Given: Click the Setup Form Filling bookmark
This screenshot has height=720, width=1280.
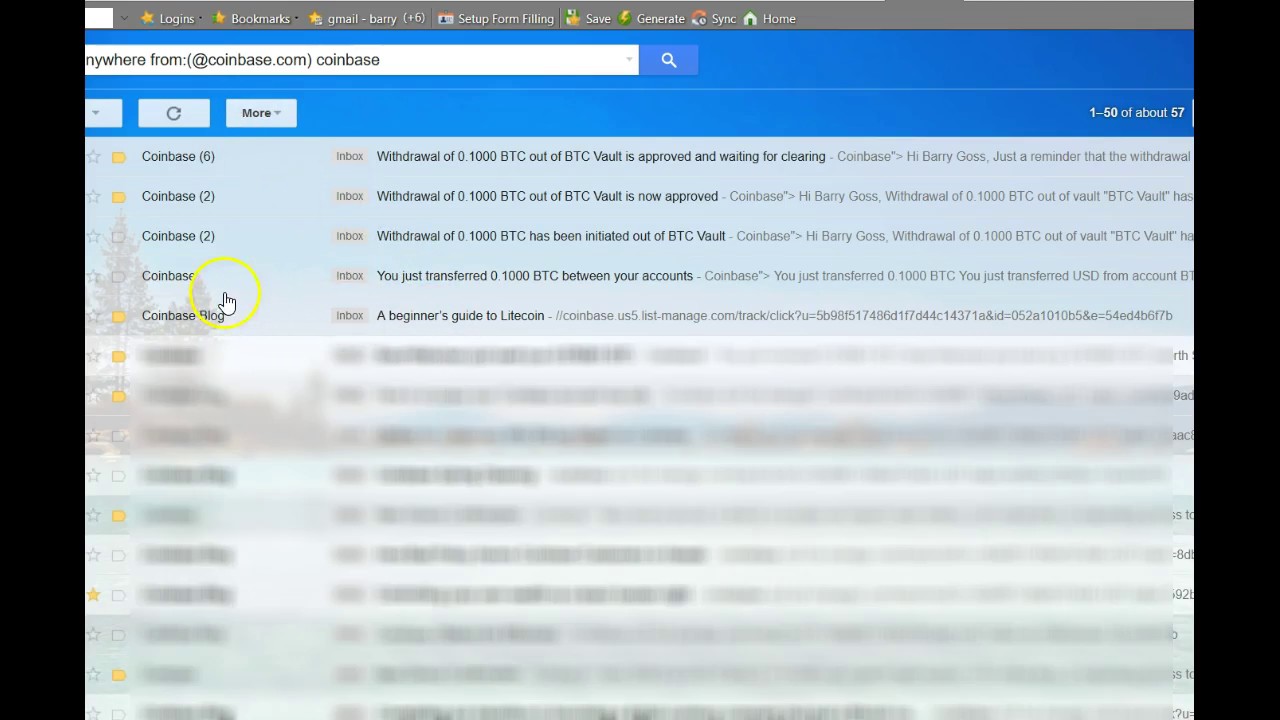Looking at the screenshot, I should [495, 19].
